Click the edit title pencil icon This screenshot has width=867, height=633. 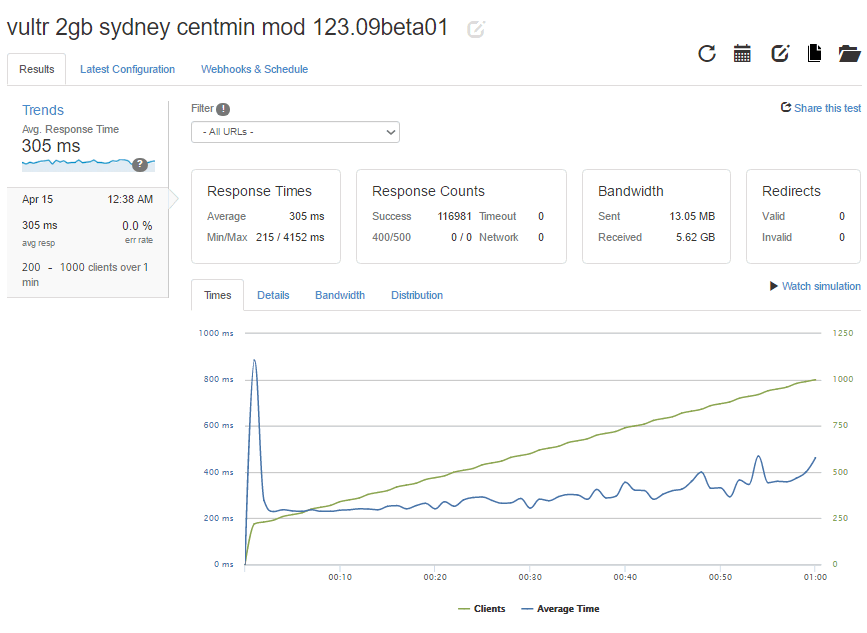476,29
